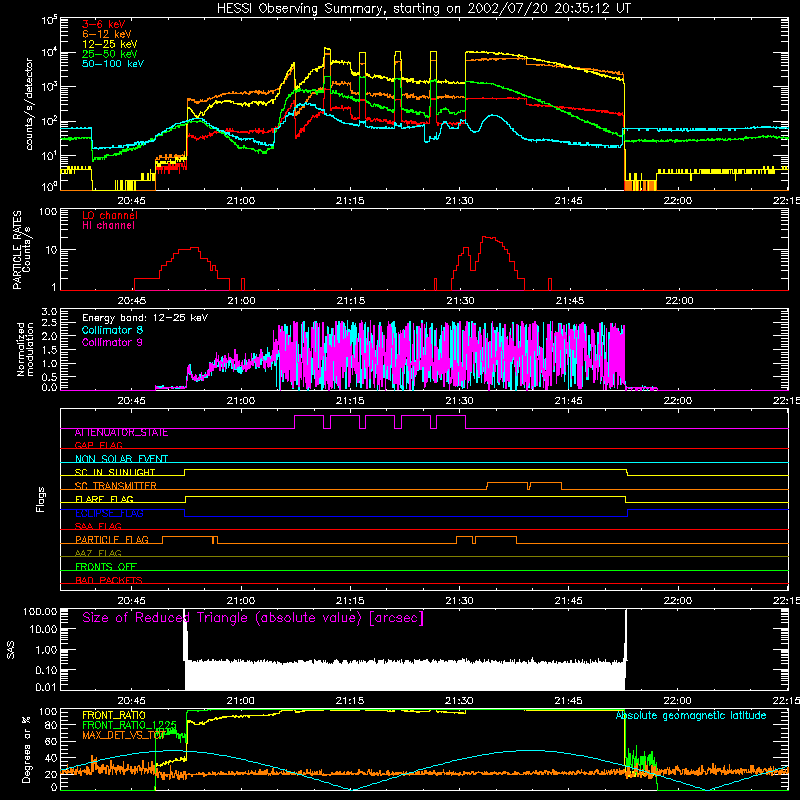This screenshot has width=800, height=800.
Task: Click the NON_SOLAR_EVENT flag label
Action: click(121, 459)
